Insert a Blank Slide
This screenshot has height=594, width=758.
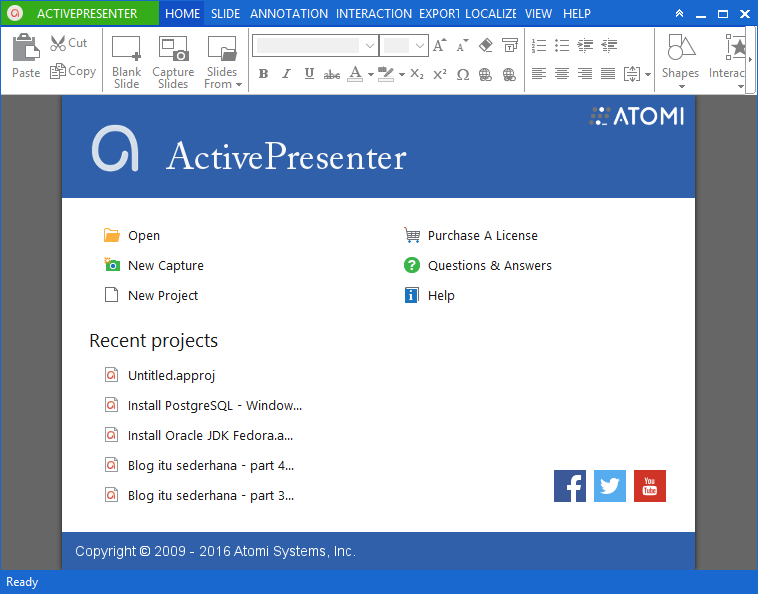(126, 61)
